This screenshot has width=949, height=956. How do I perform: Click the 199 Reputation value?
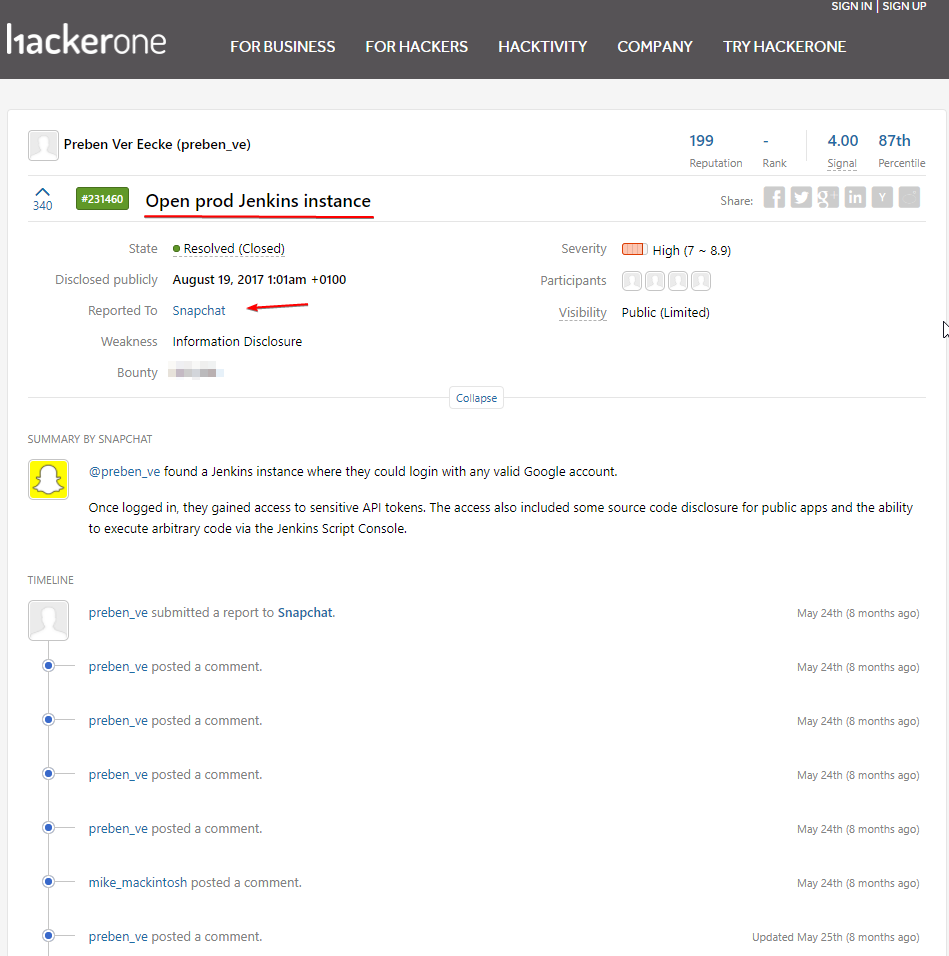pos(702,141)
